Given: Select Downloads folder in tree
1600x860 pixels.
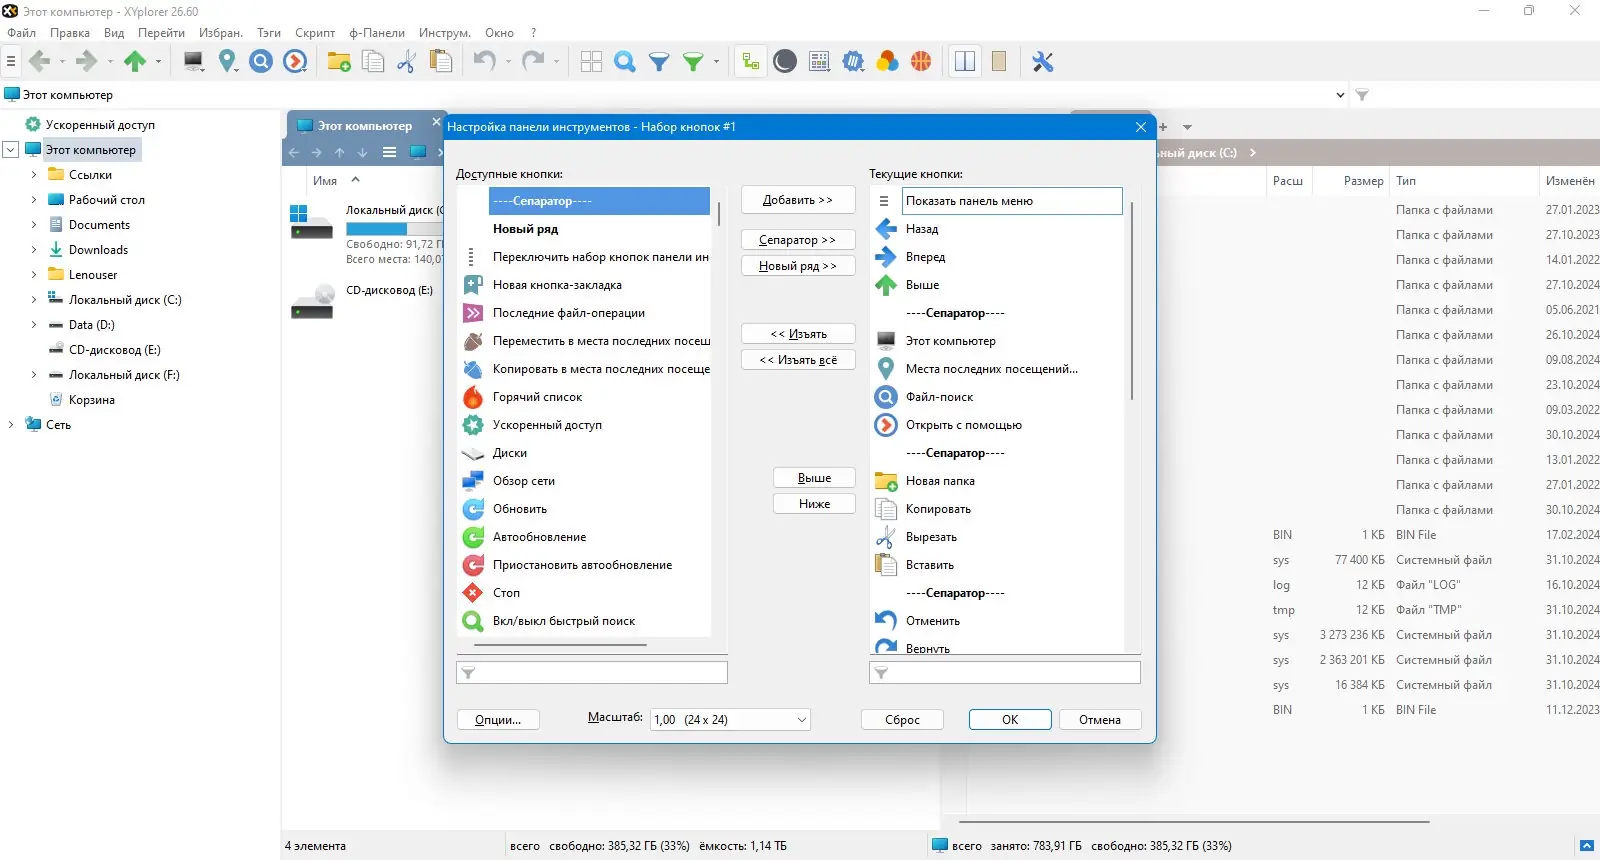Looking at the screenshot, I should point(98,250).
